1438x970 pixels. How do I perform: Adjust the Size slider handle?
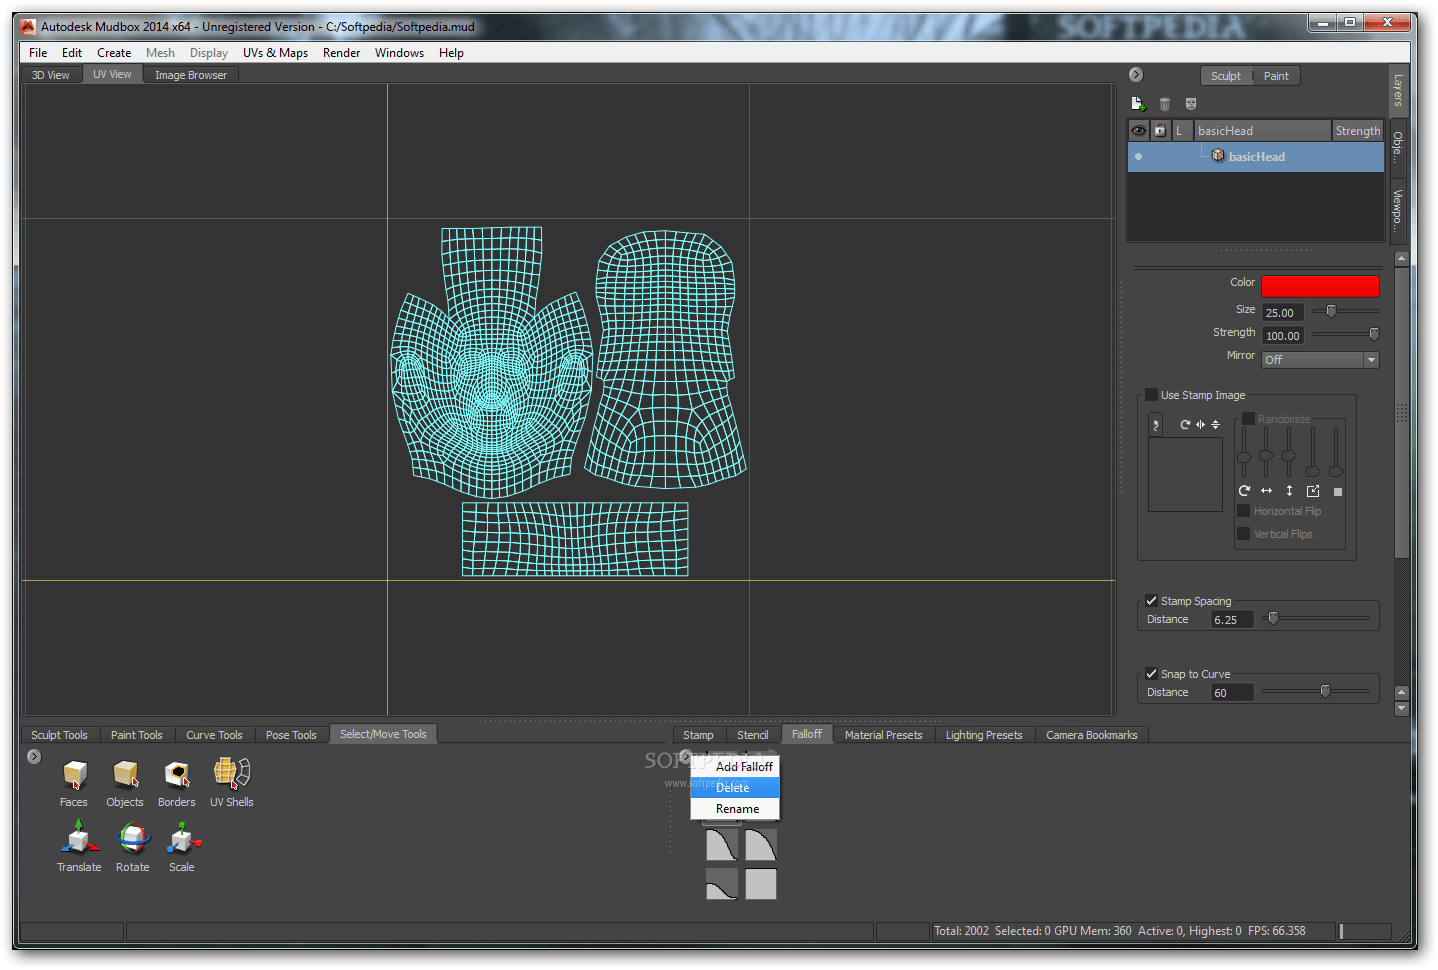tap(1331, 311)
